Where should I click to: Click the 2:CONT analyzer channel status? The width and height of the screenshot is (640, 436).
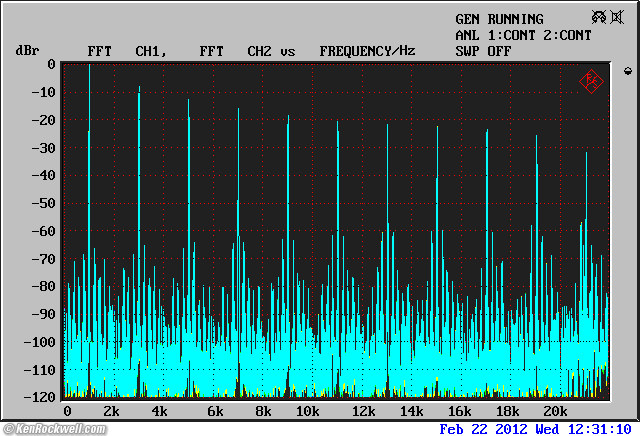[563, 35]
